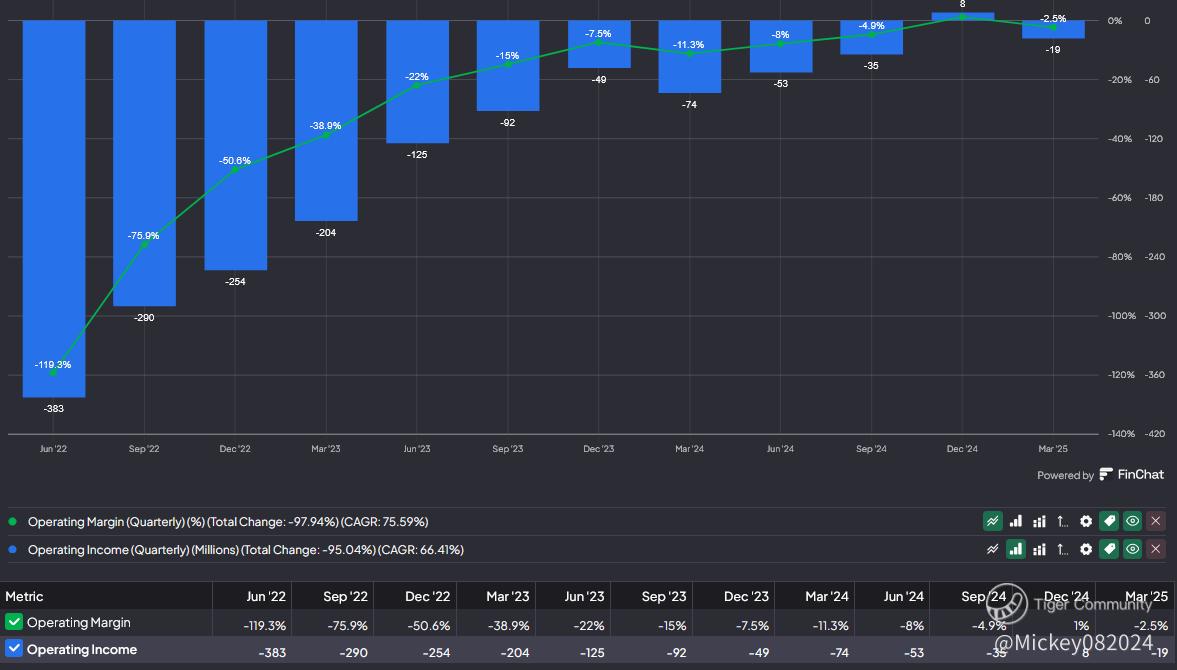Expand axis options for Operating Margin row

coord(1062,521)
